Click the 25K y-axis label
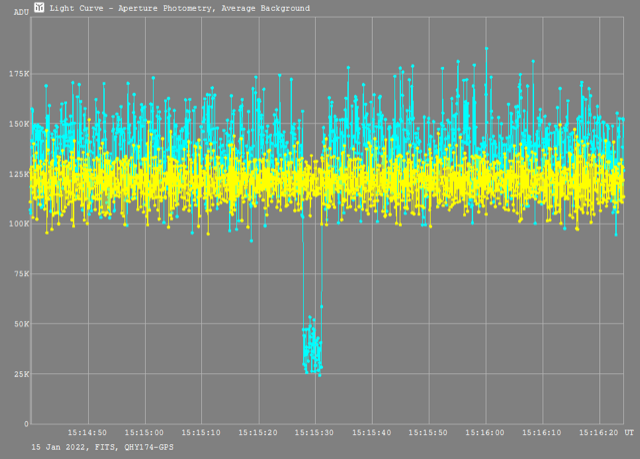 (x=22, y=374)
